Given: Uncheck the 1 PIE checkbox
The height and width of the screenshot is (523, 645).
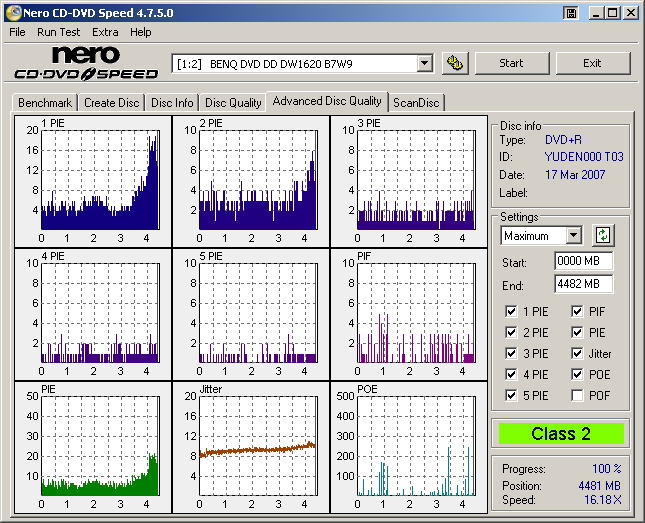Looking at the screenshot, I should click(512, 312).
